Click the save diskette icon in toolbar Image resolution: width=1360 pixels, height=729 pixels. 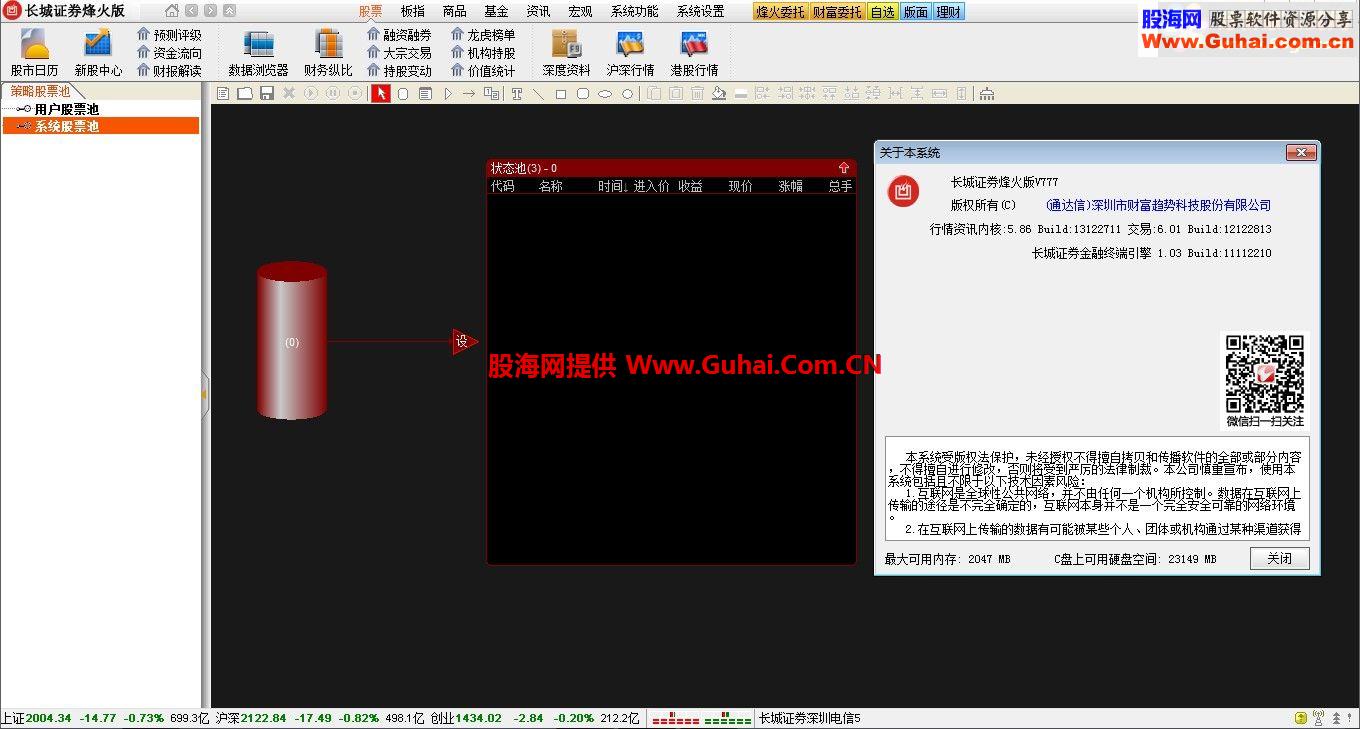coord(267,94)
